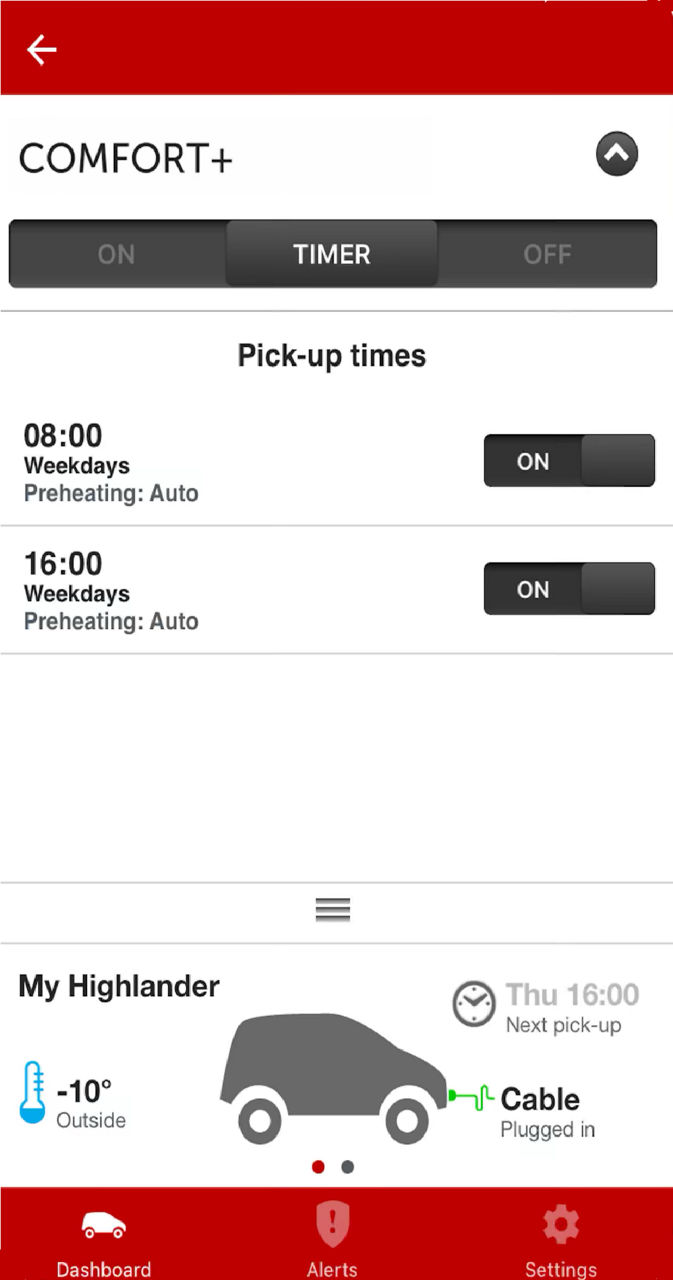Select the ON climate mode
The width and height of the screenshot is (673, 1280).
[117, 254]
